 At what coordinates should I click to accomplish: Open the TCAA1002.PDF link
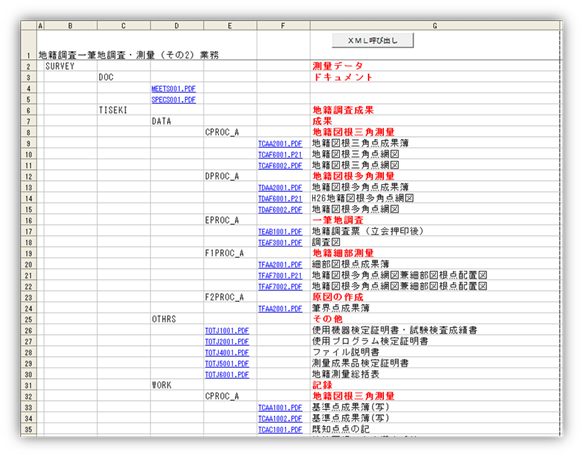click(280, 419)
